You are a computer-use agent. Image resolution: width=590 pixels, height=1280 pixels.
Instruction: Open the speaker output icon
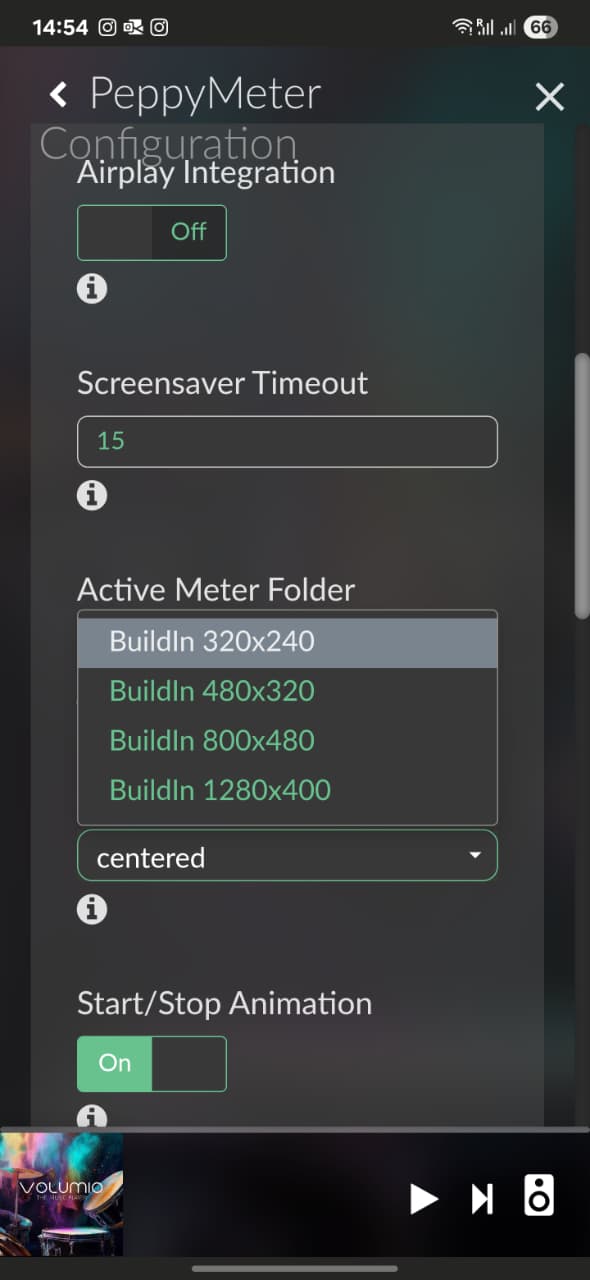click(x=539, y=1196)
